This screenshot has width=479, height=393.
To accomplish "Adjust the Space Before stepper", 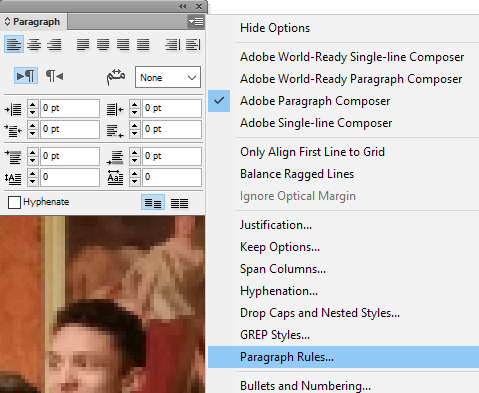I will [x=32, y=156].
